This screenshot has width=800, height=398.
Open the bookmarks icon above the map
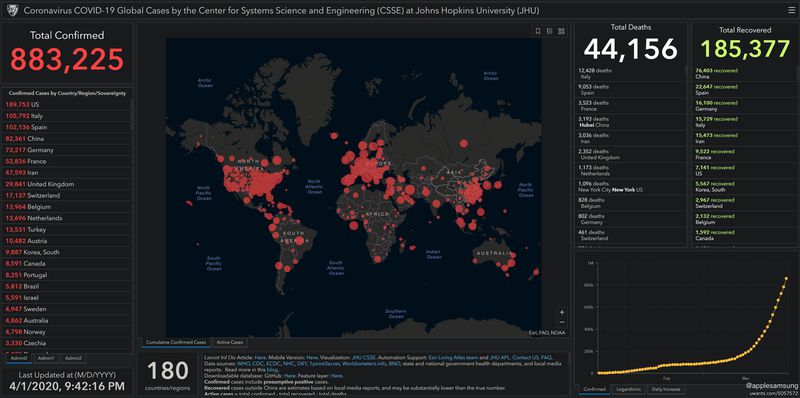point(538,31)
